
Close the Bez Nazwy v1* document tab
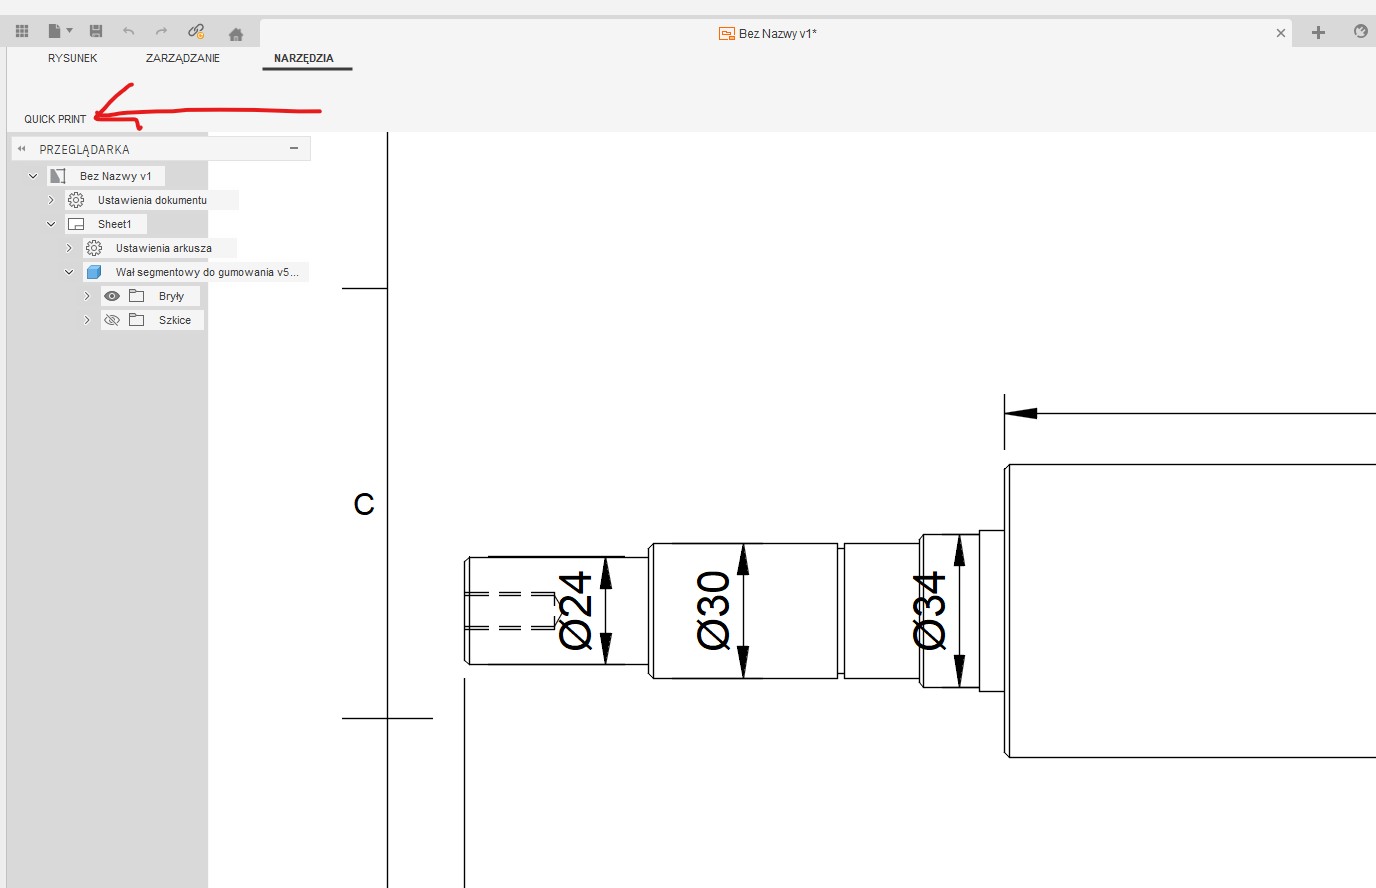[x=1280, y=33]
